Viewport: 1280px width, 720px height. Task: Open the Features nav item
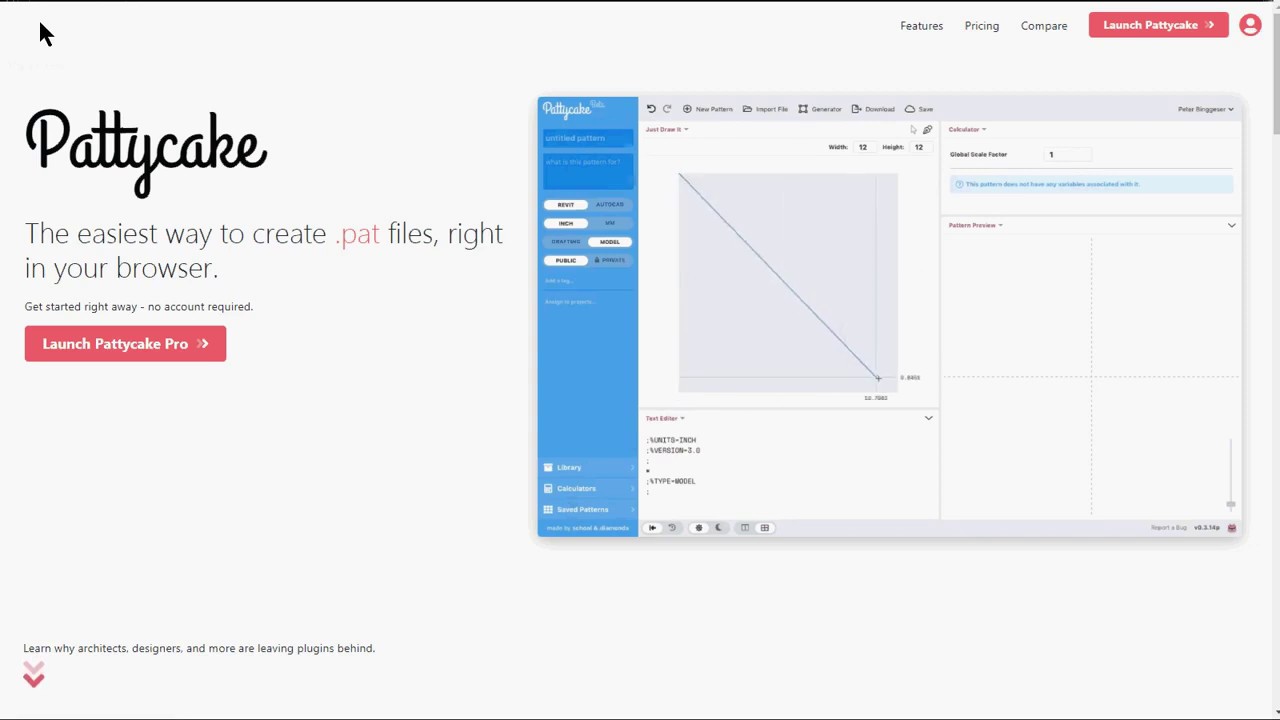921,26
